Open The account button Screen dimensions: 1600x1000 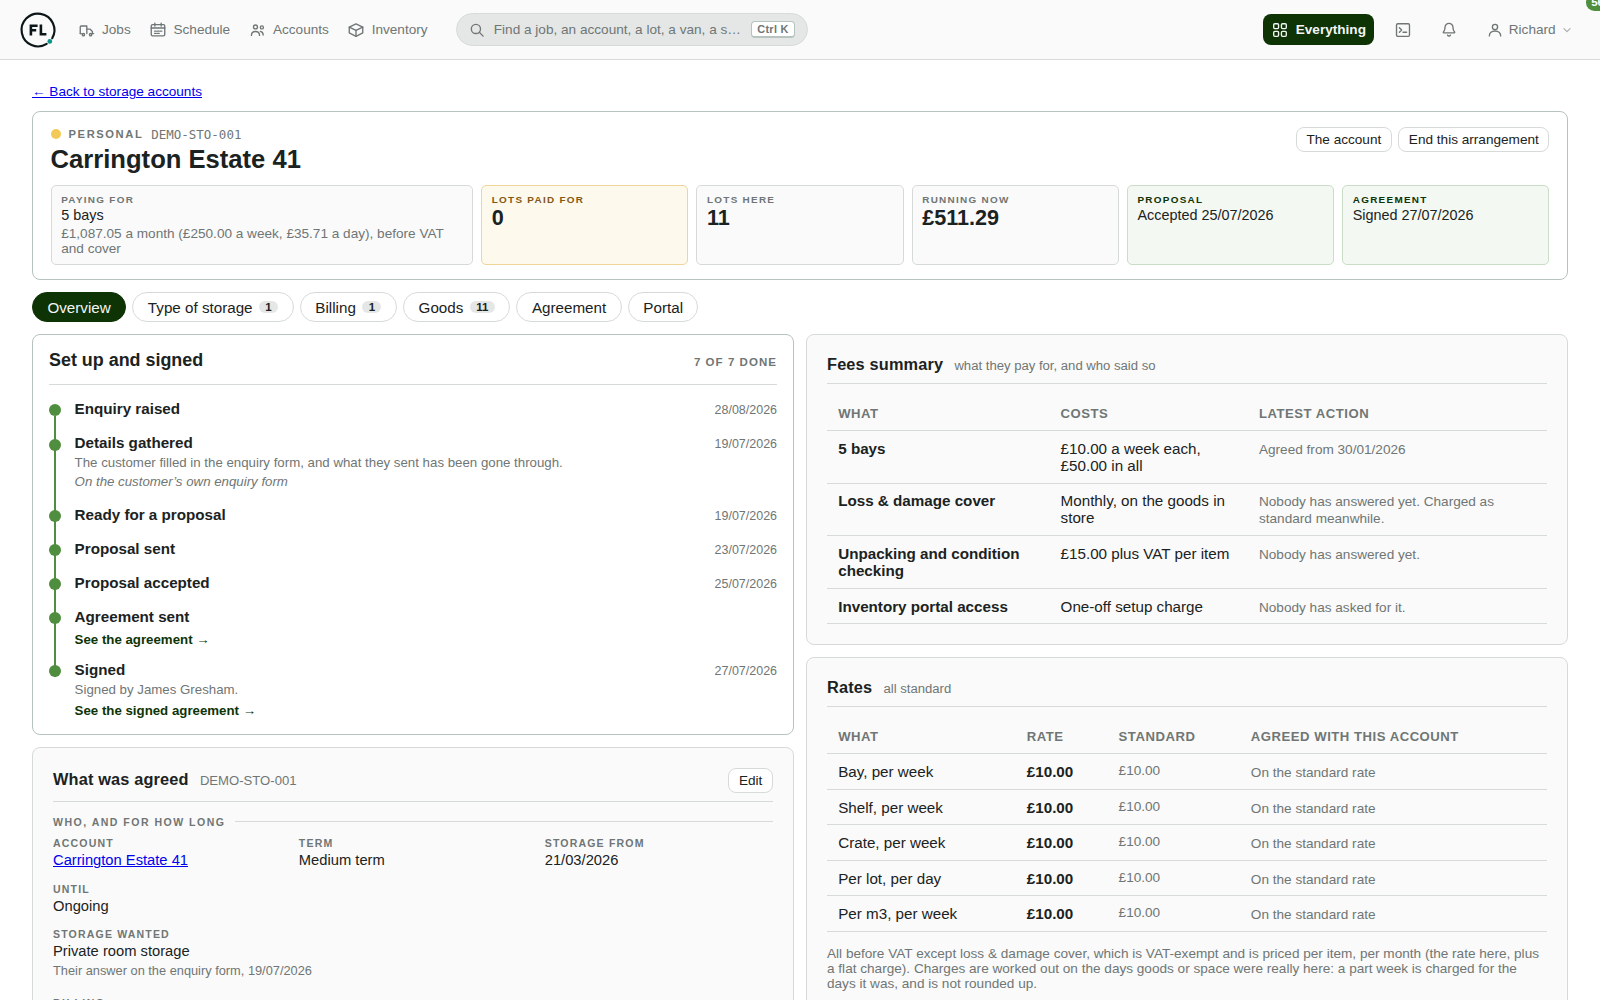[x=1343, y=140]
